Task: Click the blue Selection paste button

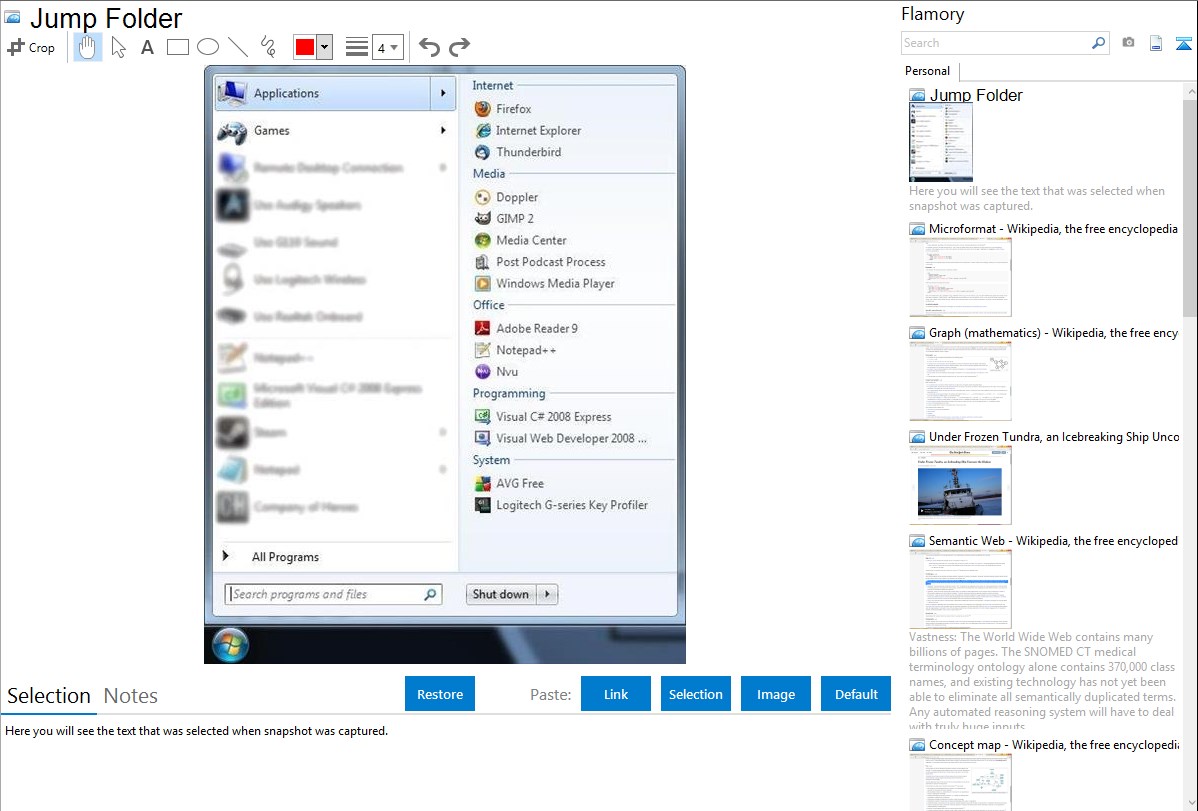Action: pyautogui.click(x=695, y=694)
